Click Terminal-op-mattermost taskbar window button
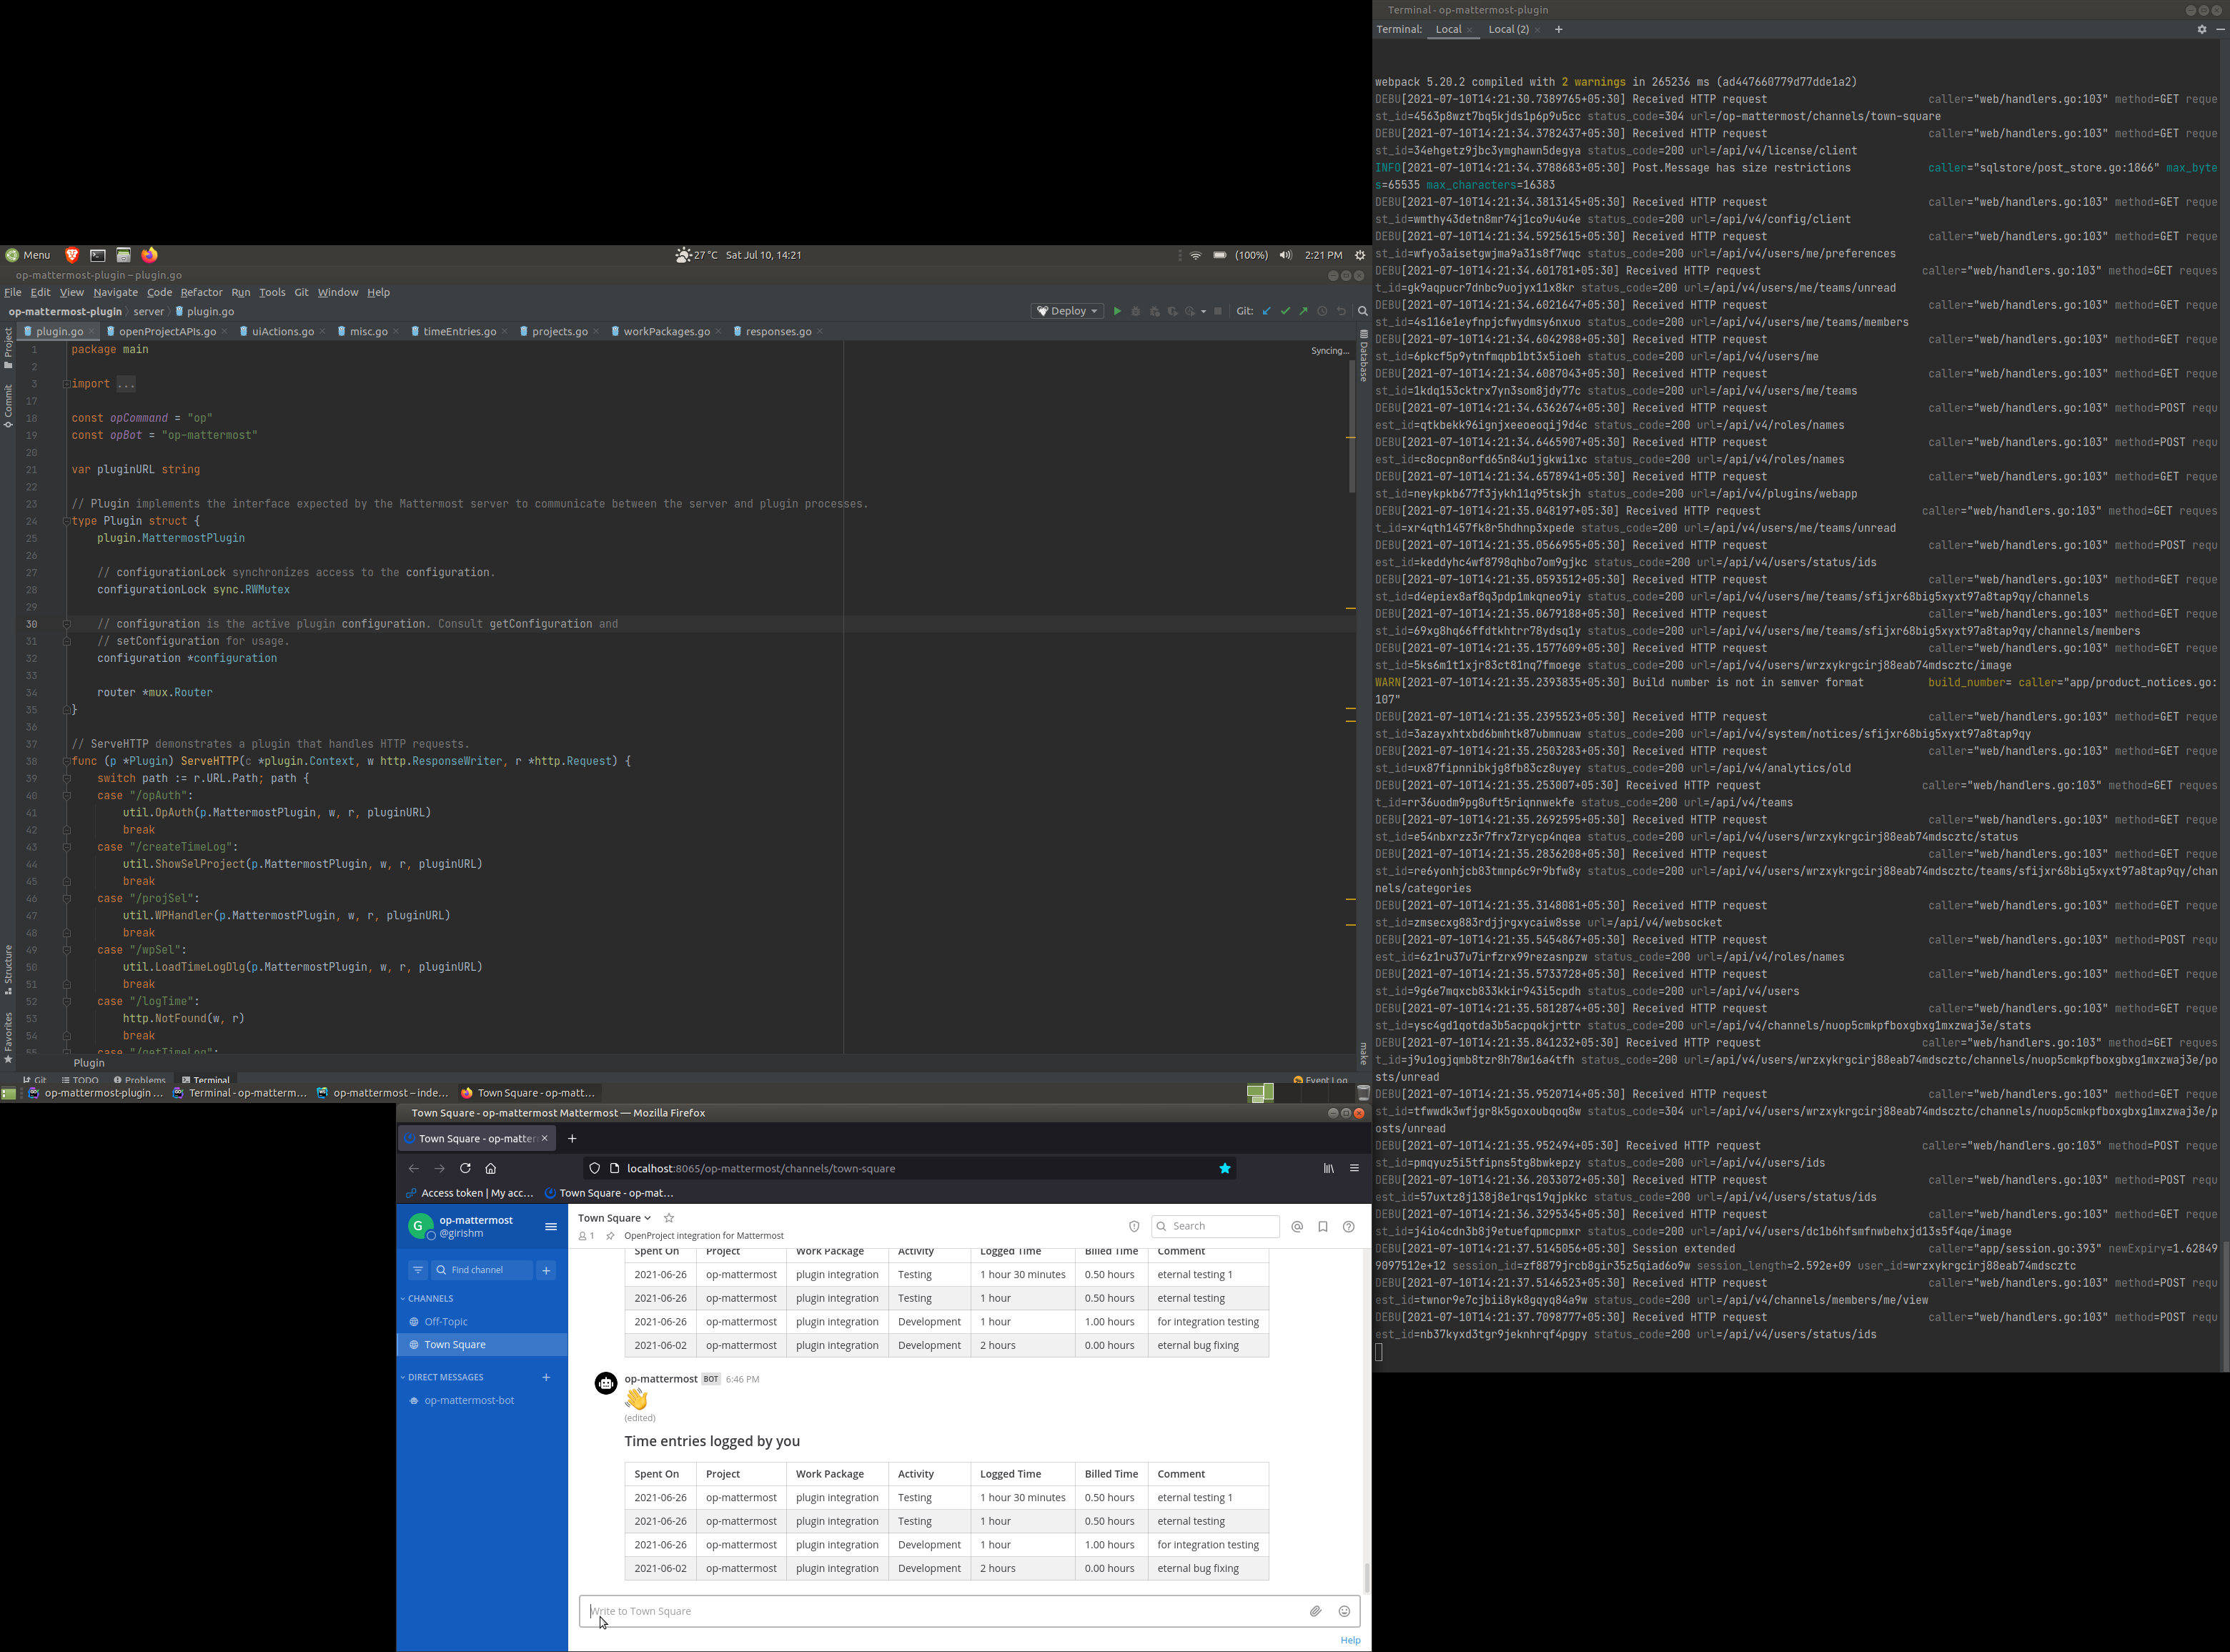This screenshot has width=2230, height=1652. coord(240,1093)
